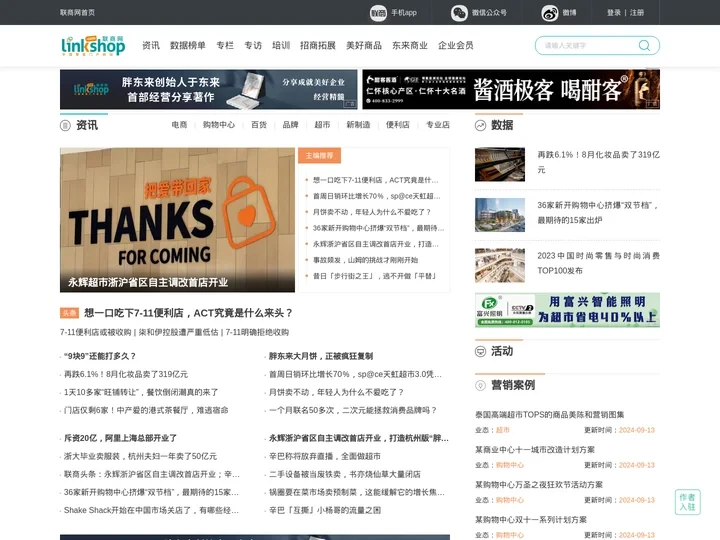The image size is (720, 540).
Task: Select the 购物中心 news category tab
Action: click(219, 125)
